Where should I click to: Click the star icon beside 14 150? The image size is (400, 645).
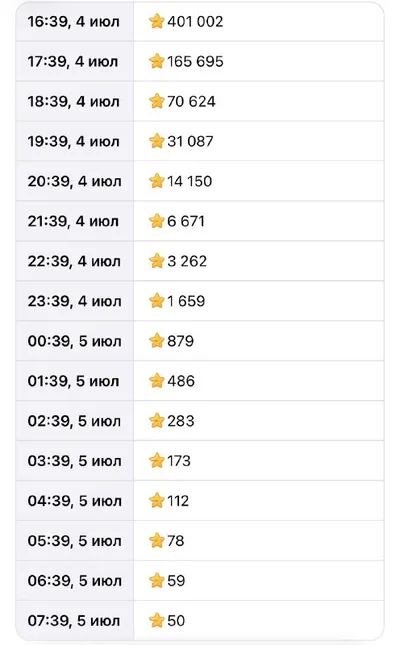[156, 181]
